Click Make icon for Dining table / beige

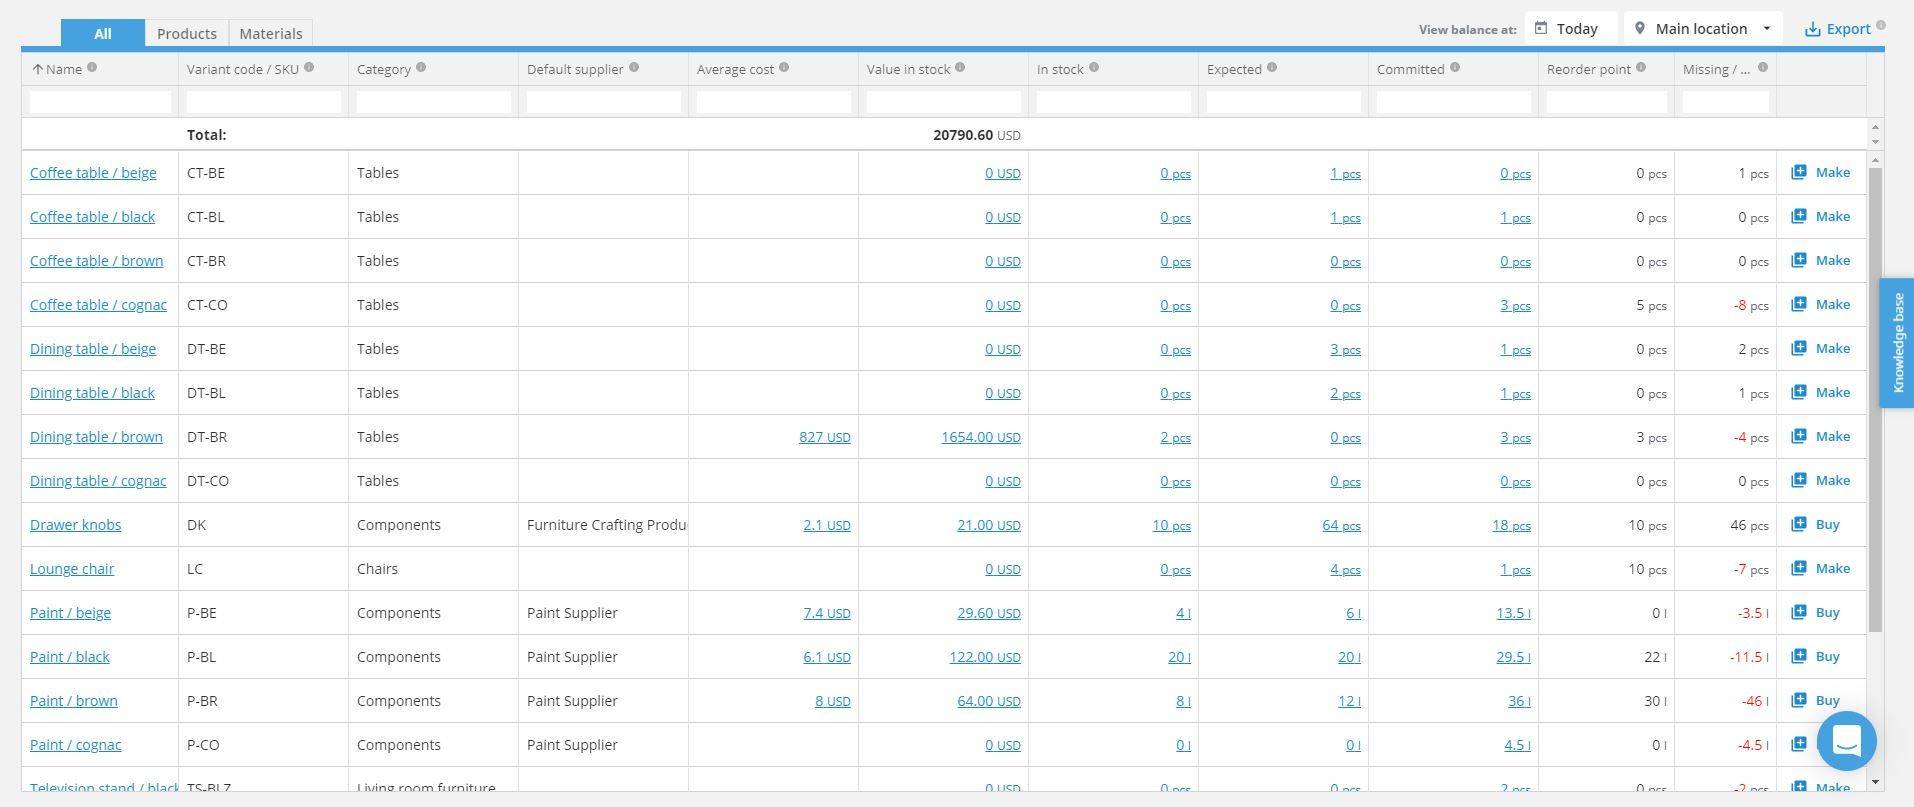[1799, 348]
